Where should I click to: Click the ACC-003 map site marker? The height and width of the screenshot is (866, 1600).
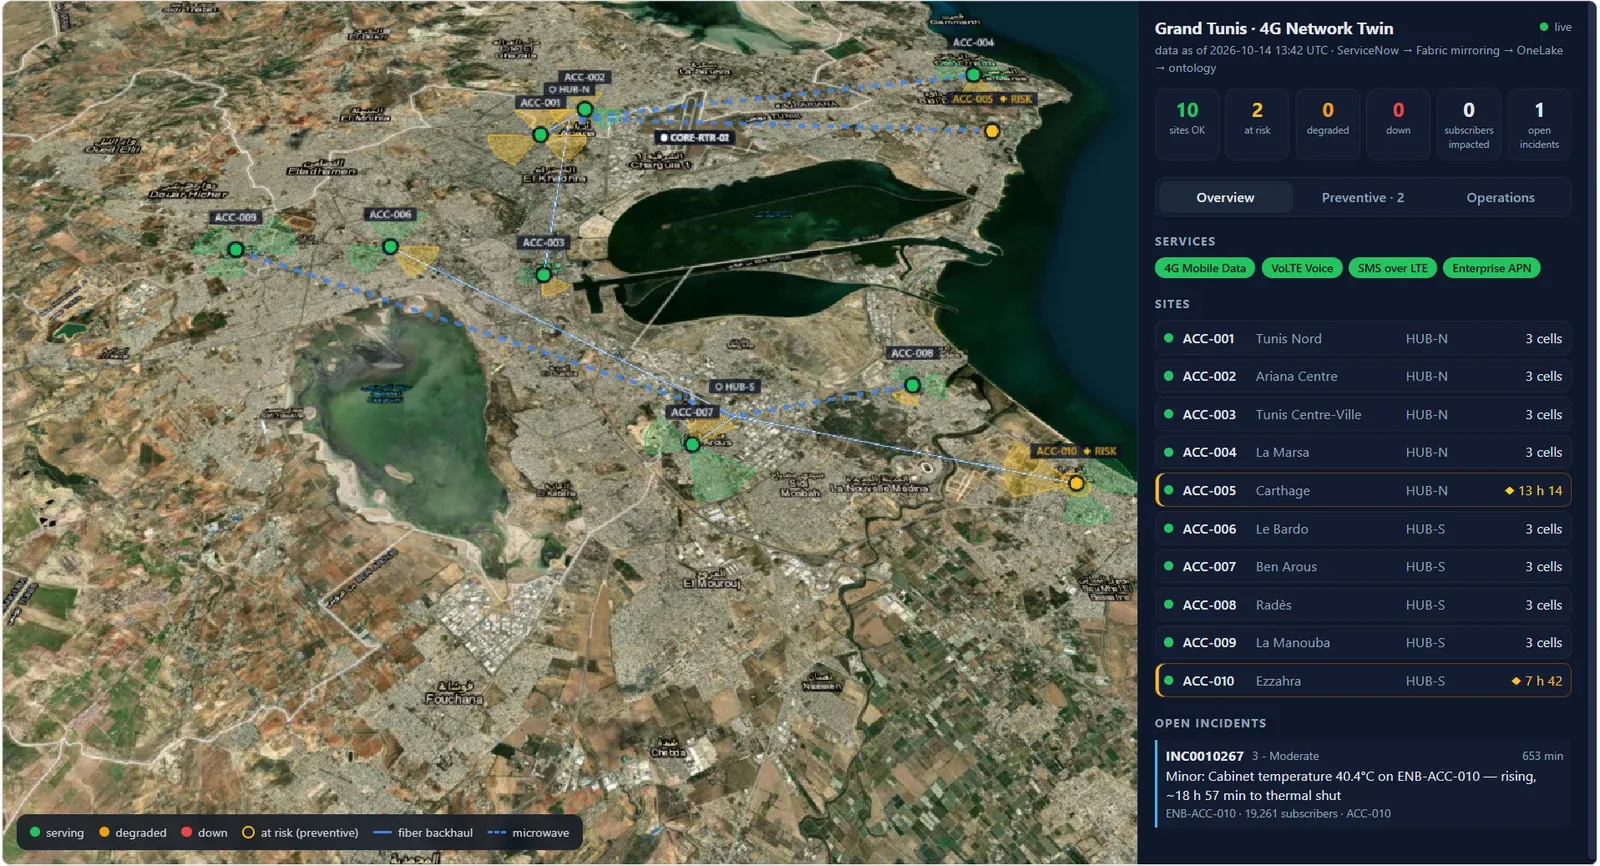(x=544, y=275)
